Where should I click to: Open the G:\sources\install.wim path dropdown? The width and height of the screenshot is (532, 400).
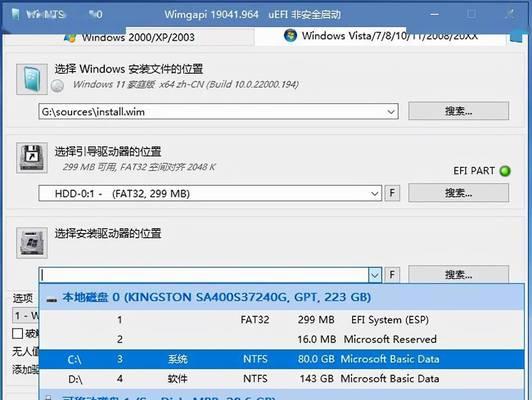[391, 112]
